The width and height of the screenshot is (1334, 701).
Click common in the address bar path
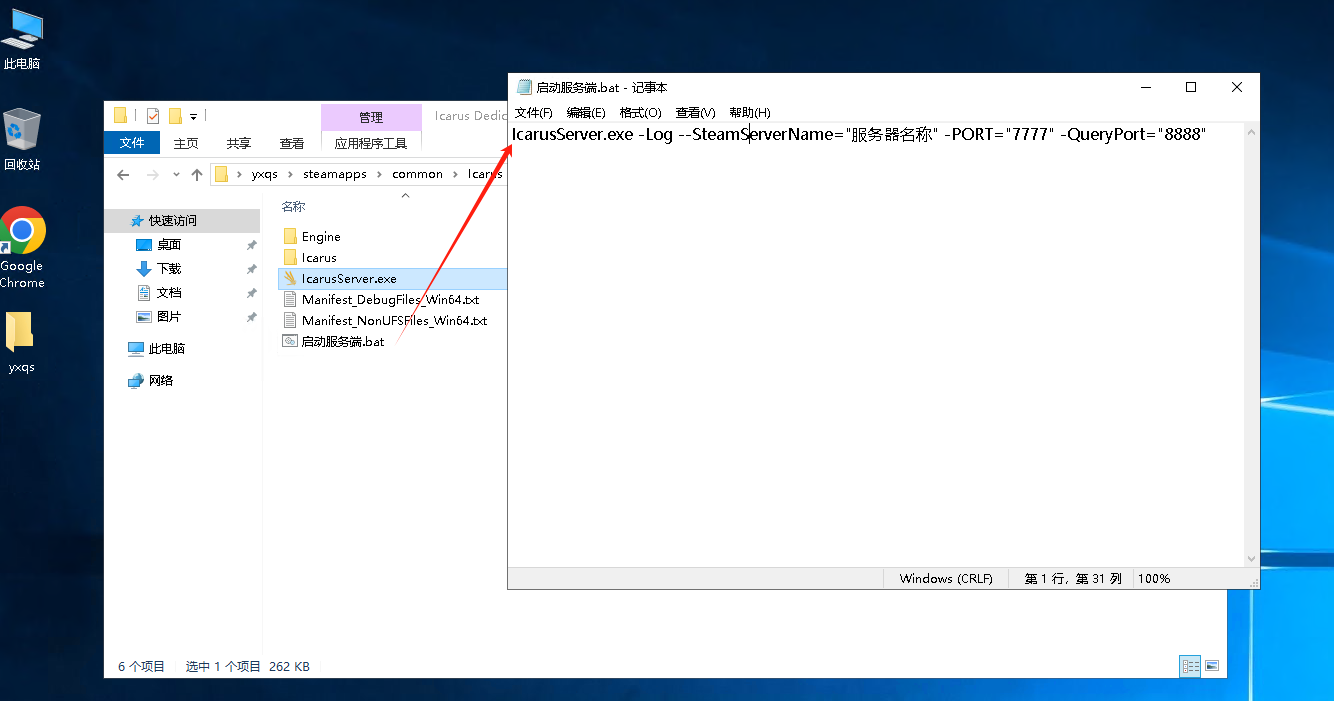point(417,174)
